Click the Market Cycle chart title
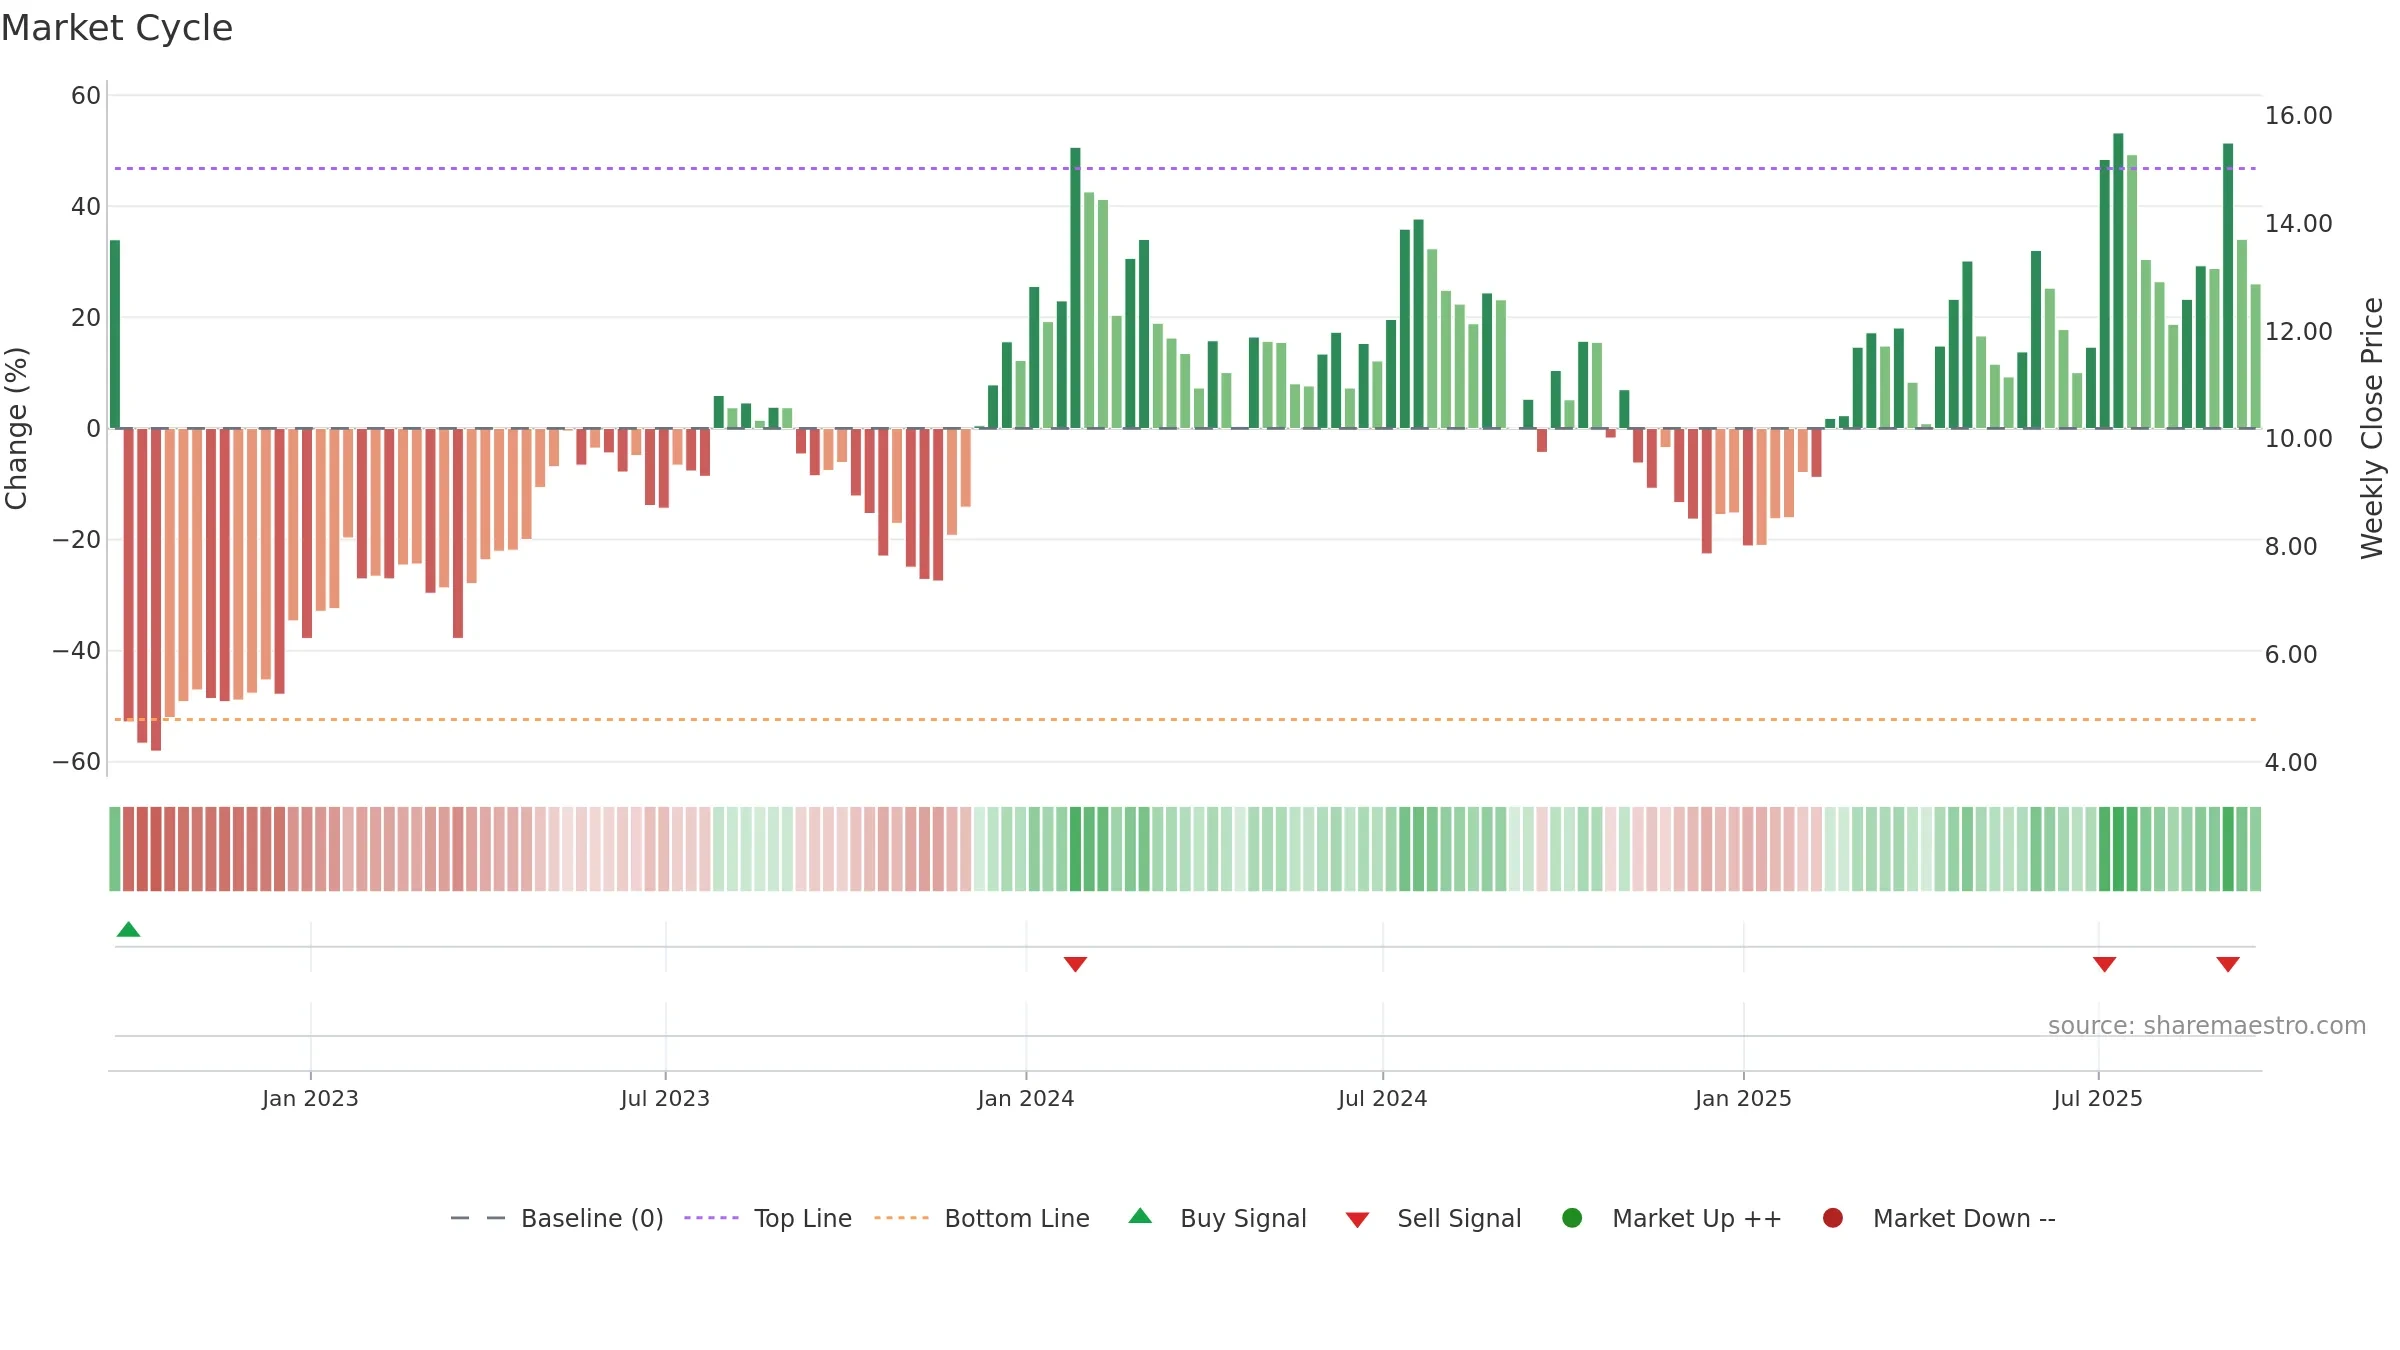2400x1350 pixels. tap(117, 28)
